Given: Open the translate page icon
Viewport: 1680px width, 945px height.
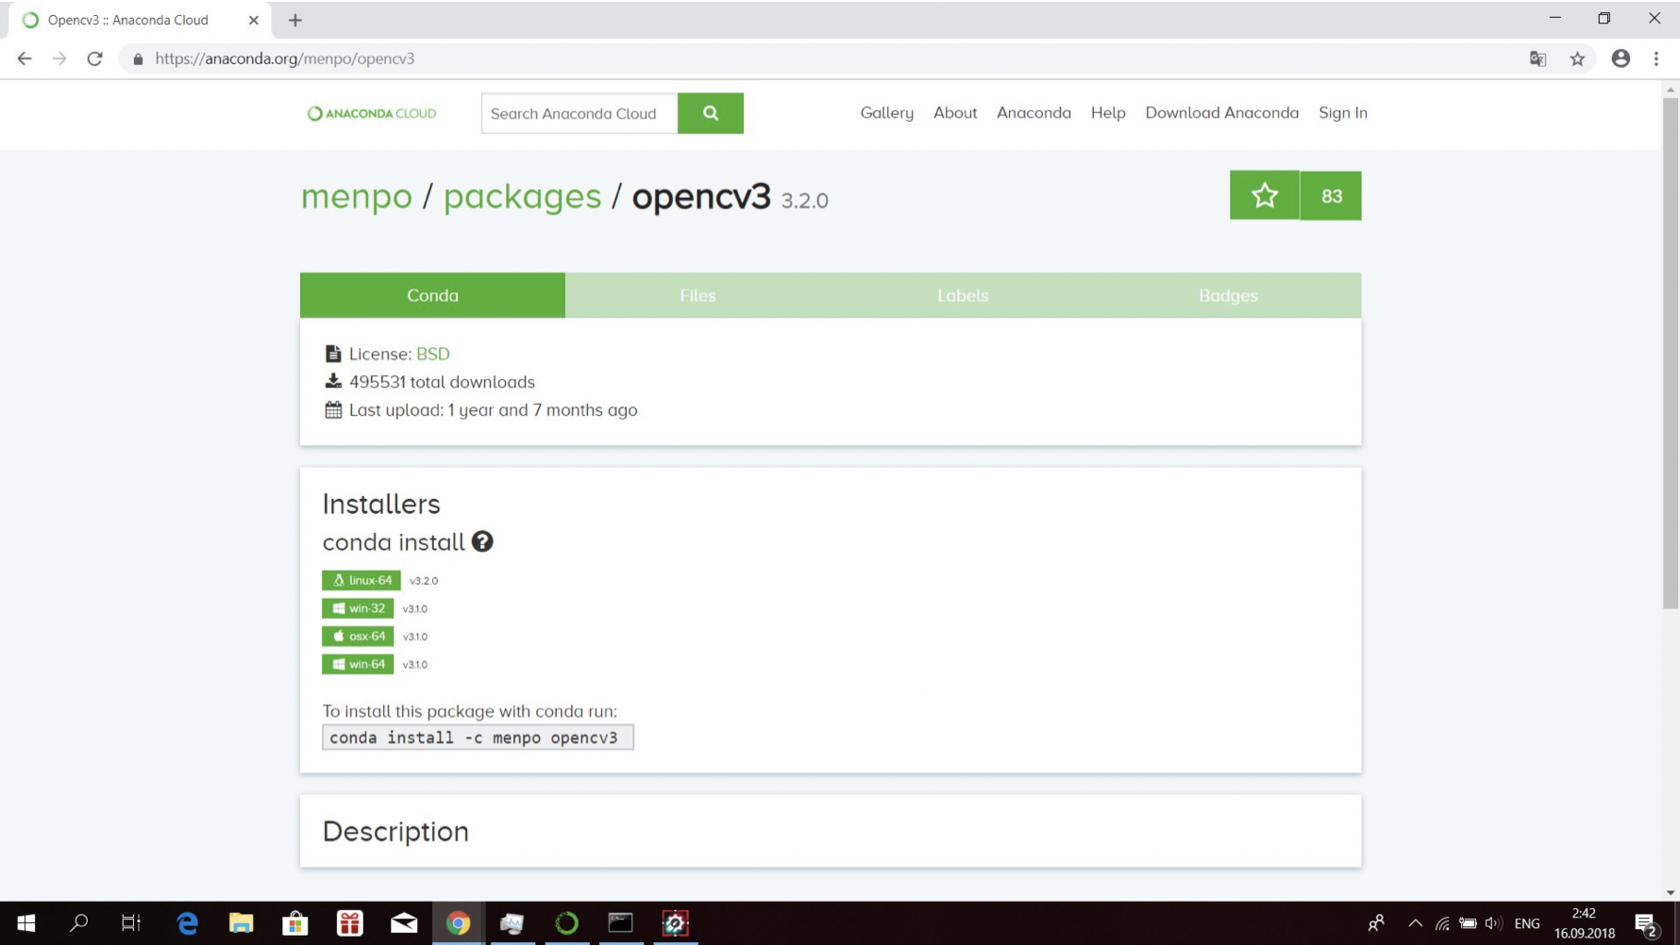Looking at the screenshot, I should pos(1538,59).
